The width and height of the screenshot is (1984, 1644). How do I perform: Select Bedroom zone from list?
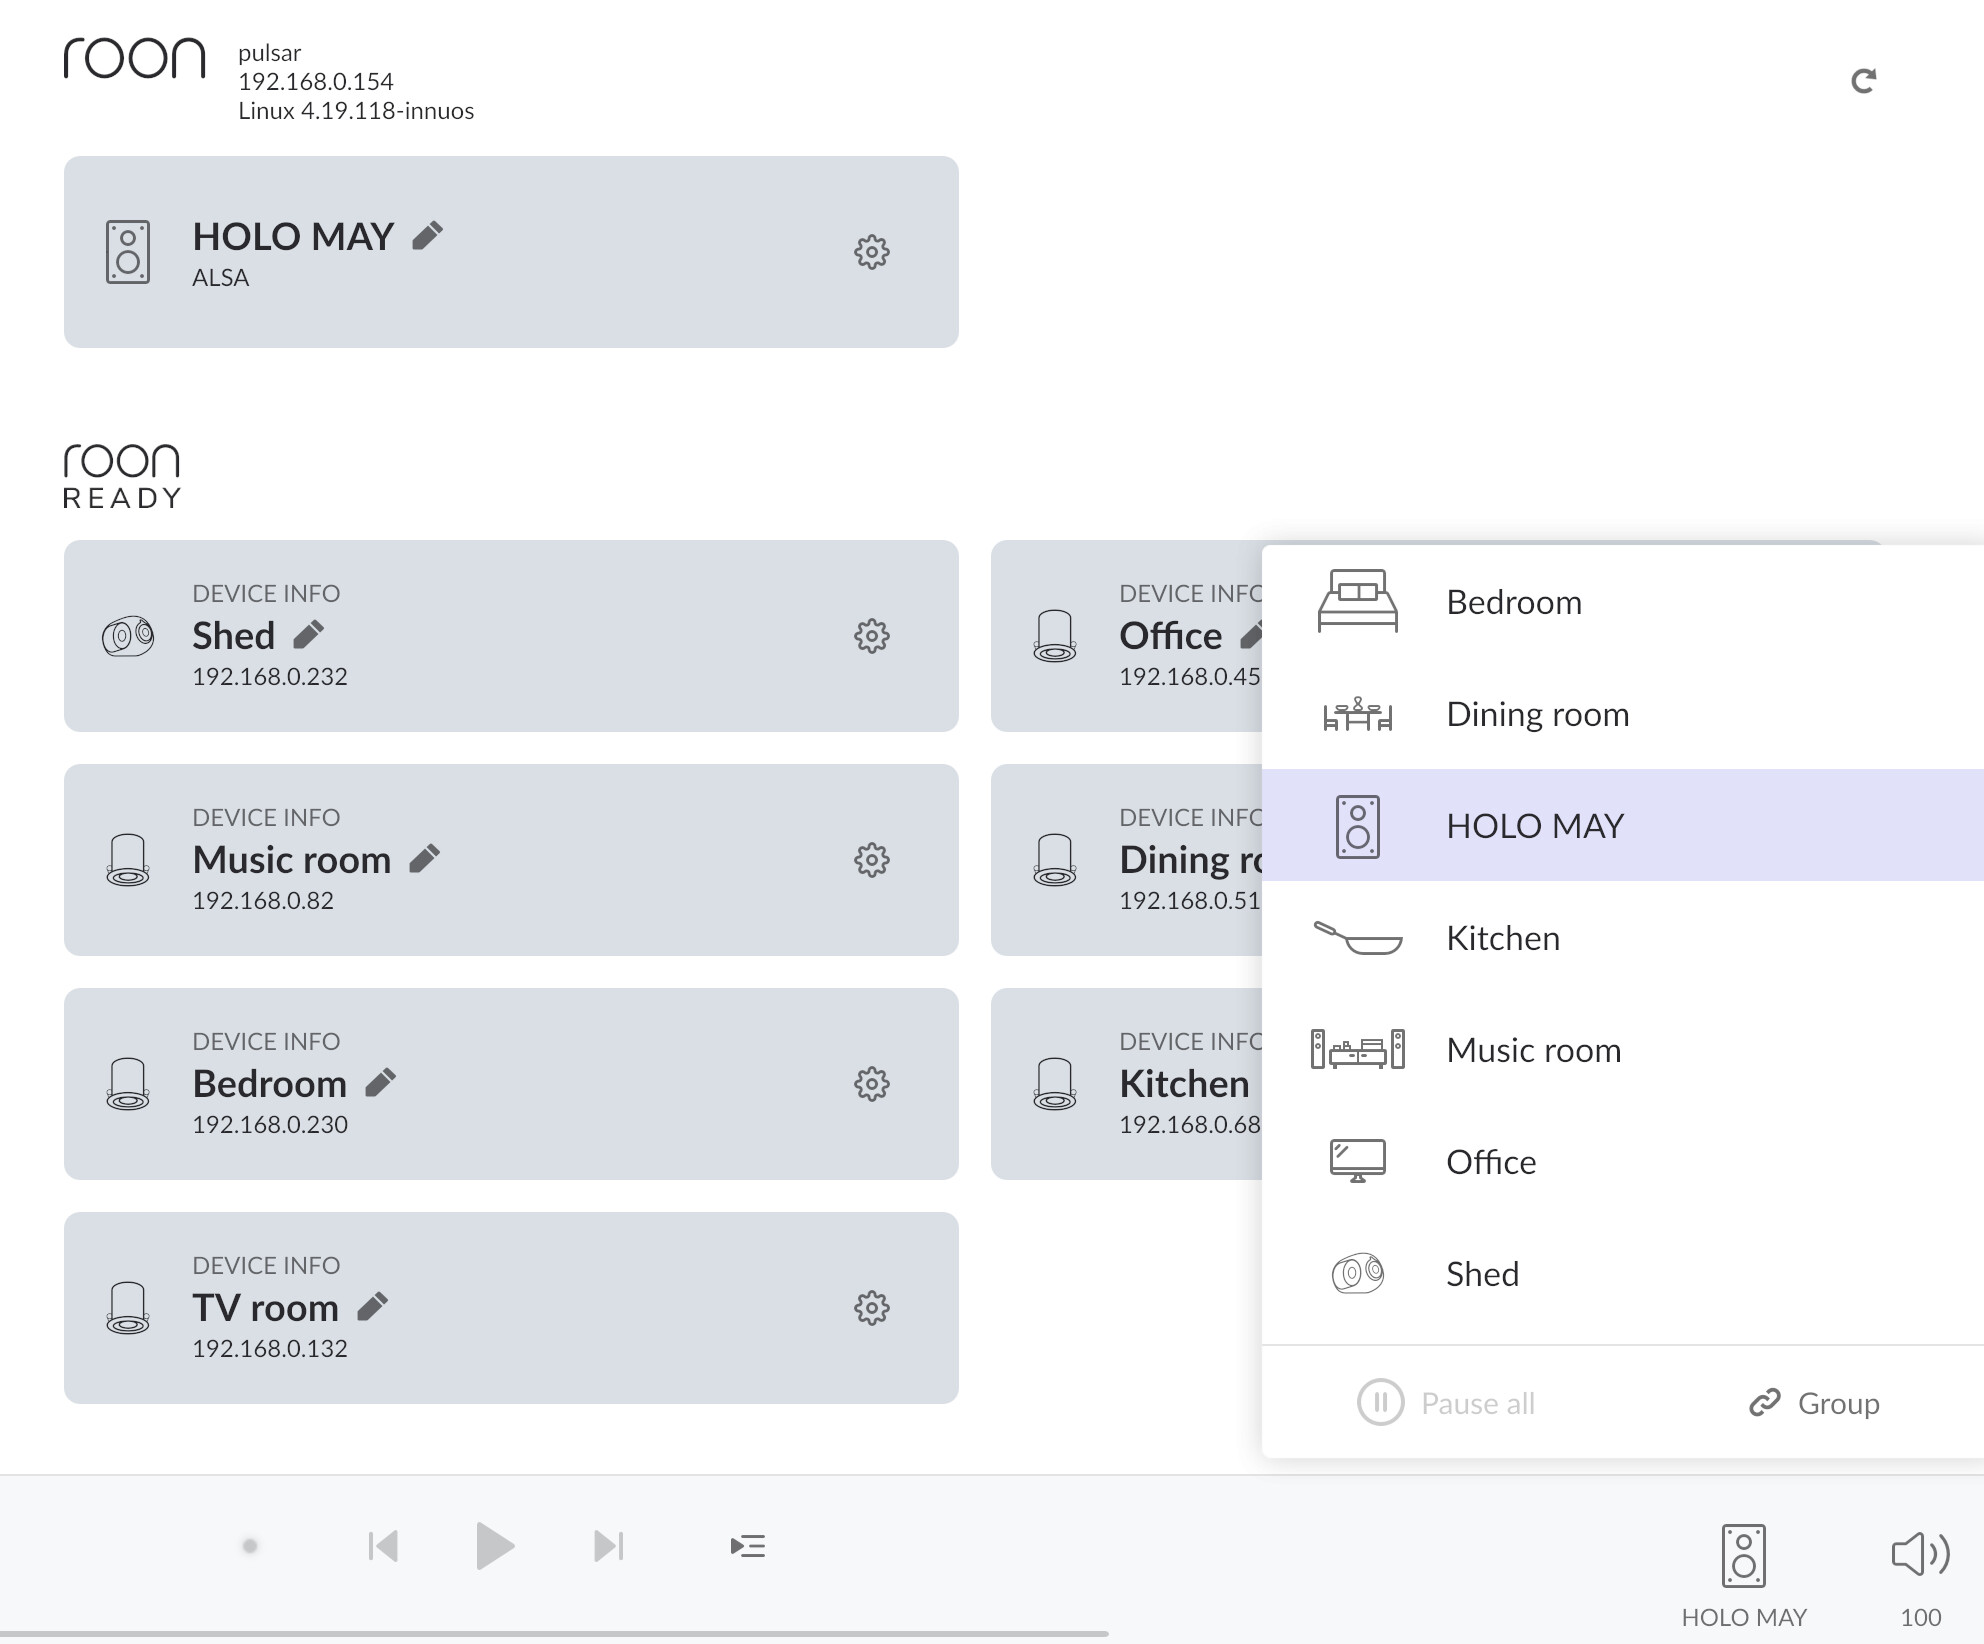tap(1512, 602)
